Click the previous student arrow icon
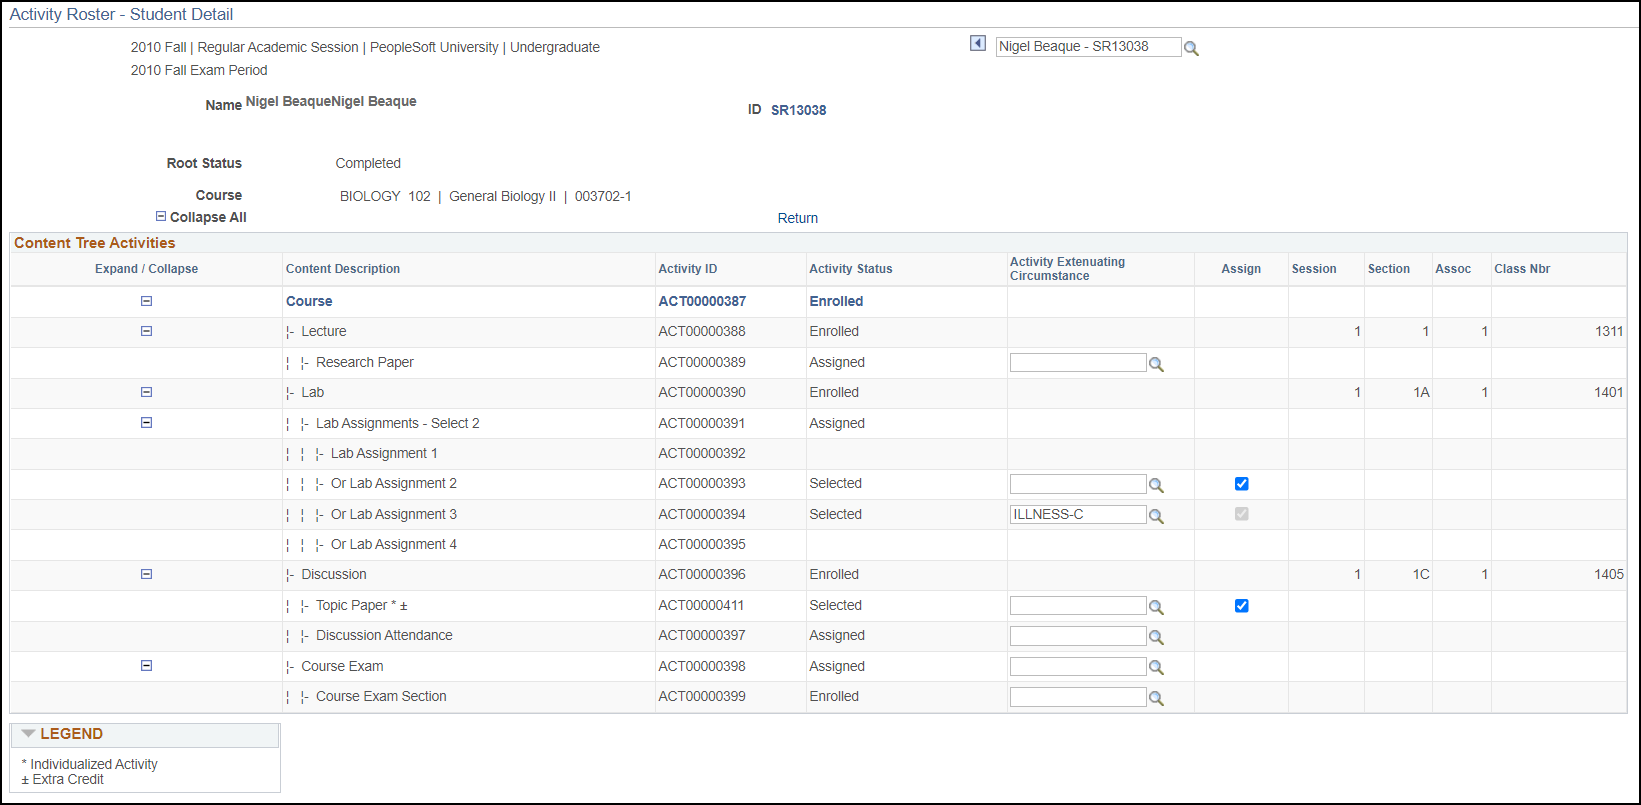 (978, 43)
